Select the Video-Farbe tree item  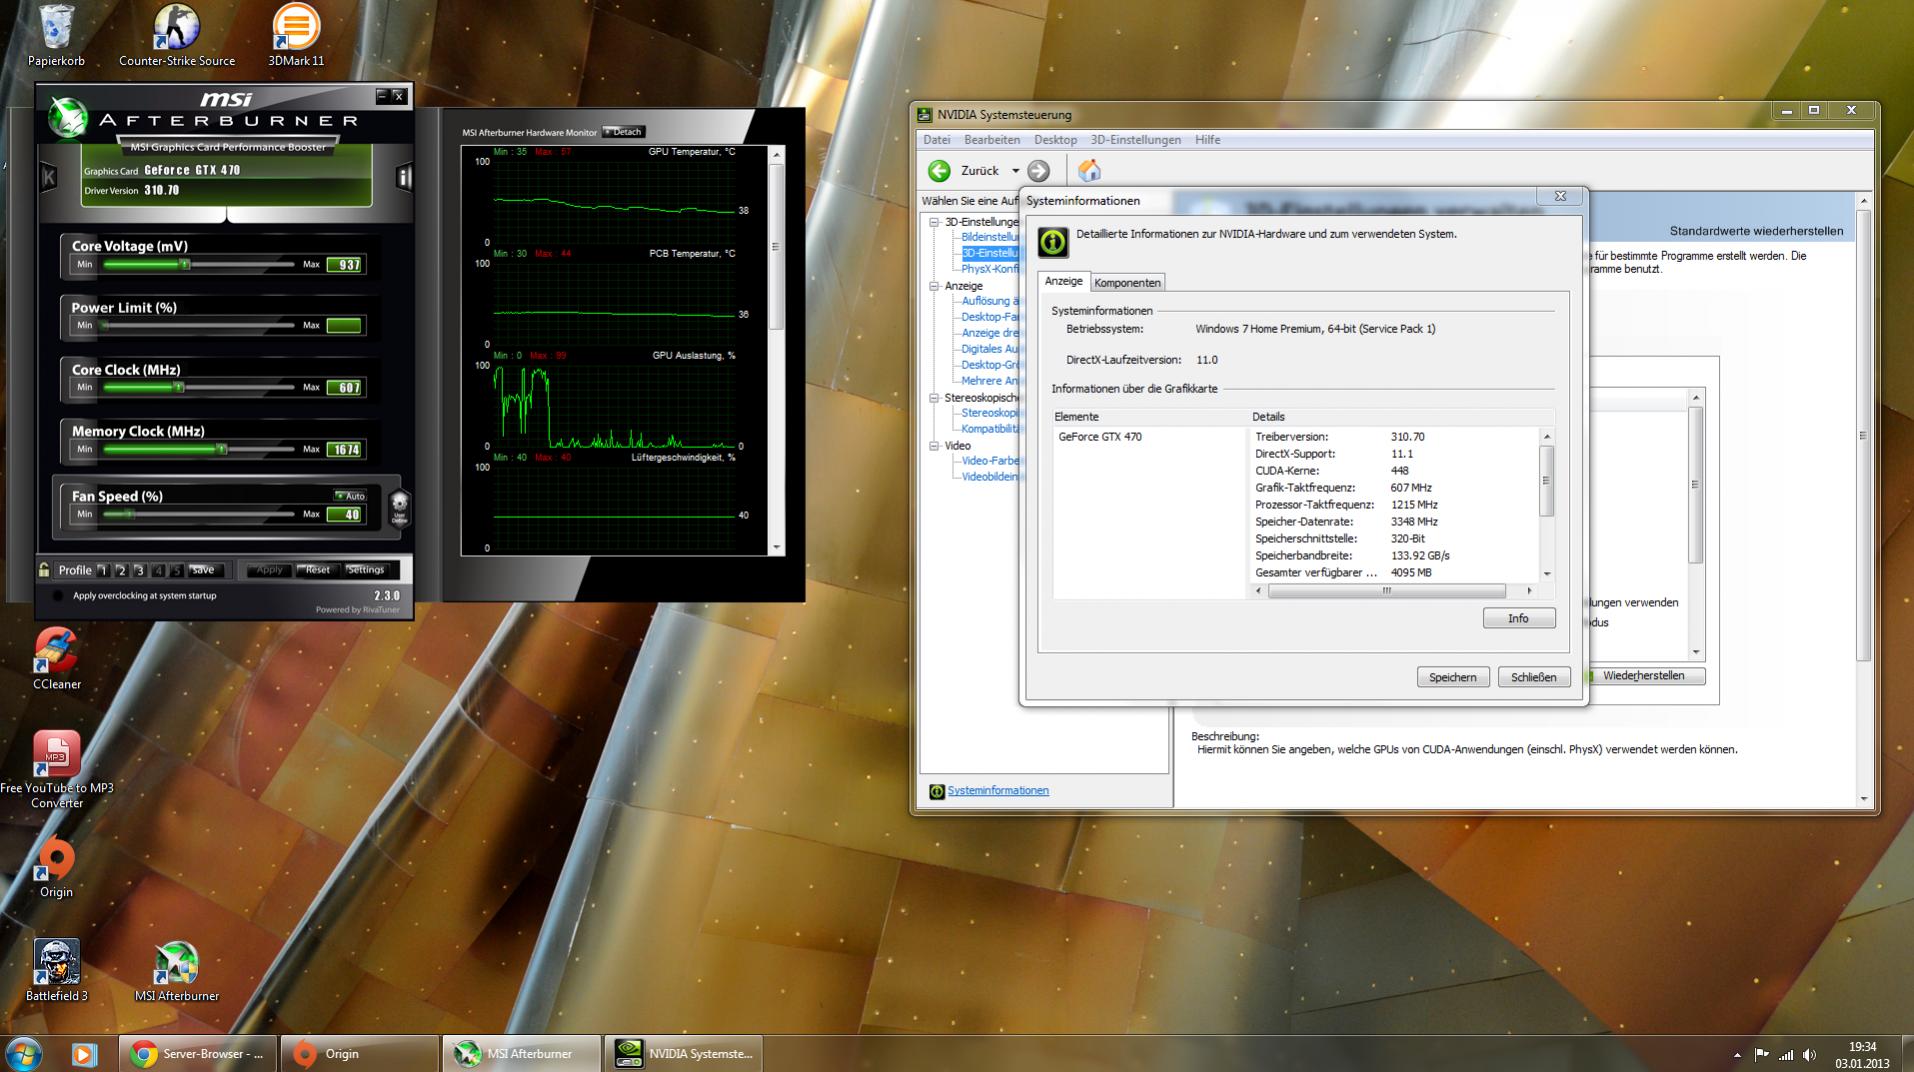tap(990, 461)
